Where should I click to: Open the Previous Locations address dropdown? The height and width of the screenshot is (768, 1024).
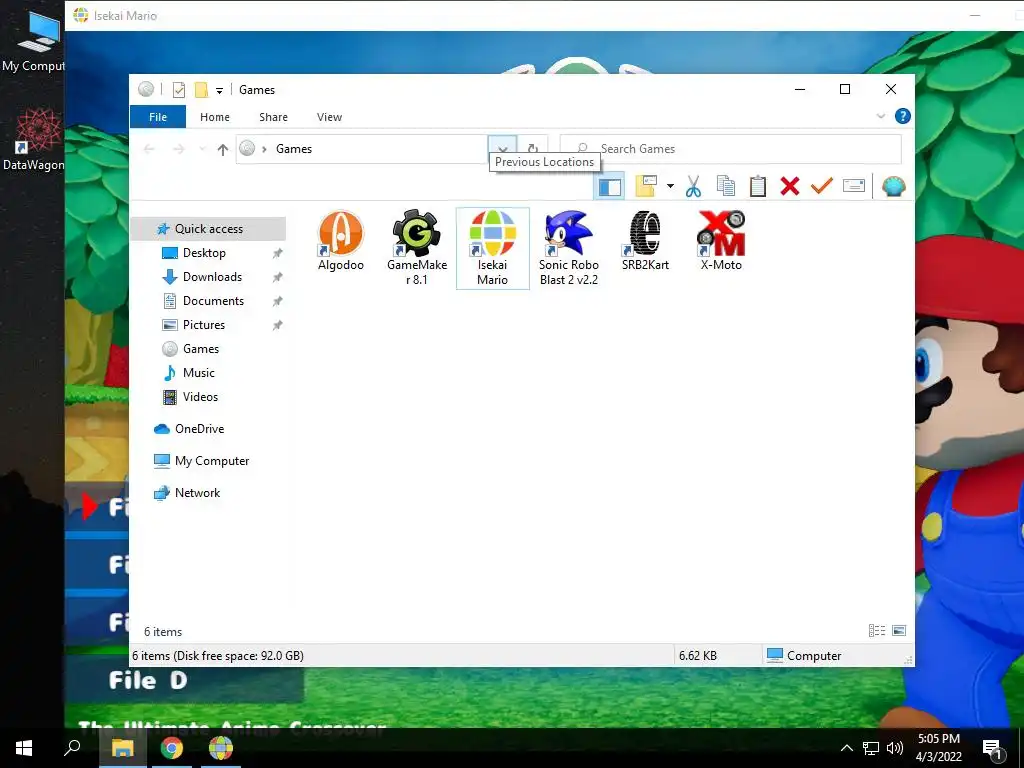point(502,149)
